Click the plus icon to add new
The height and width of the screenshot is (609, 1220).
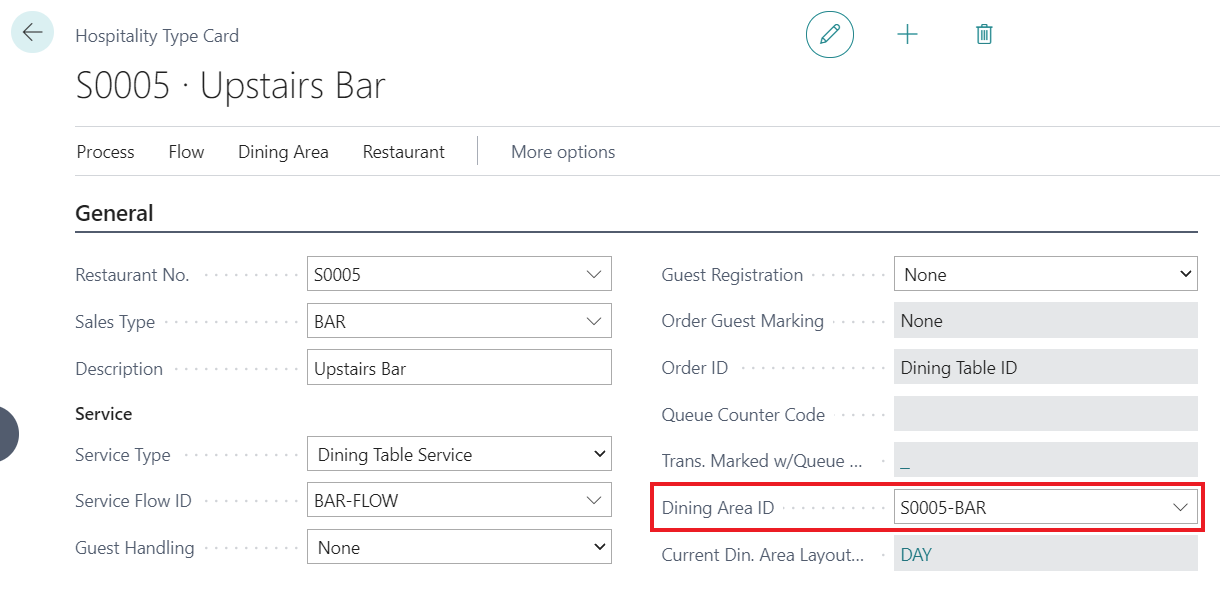point(907,35)
